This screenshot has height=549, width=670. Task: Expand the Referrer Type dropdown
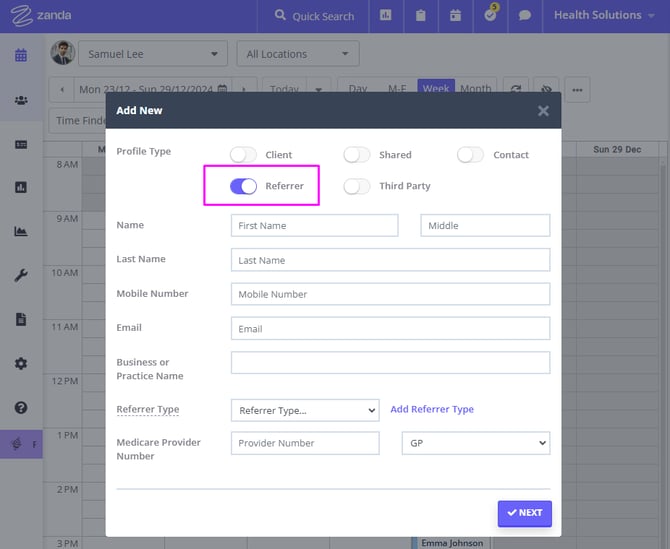pos(305,410)
